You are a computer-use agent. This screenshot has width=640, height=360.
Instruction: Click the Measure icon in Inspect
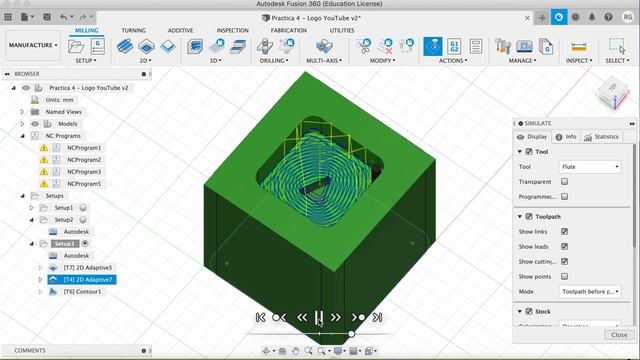point(579,47)
